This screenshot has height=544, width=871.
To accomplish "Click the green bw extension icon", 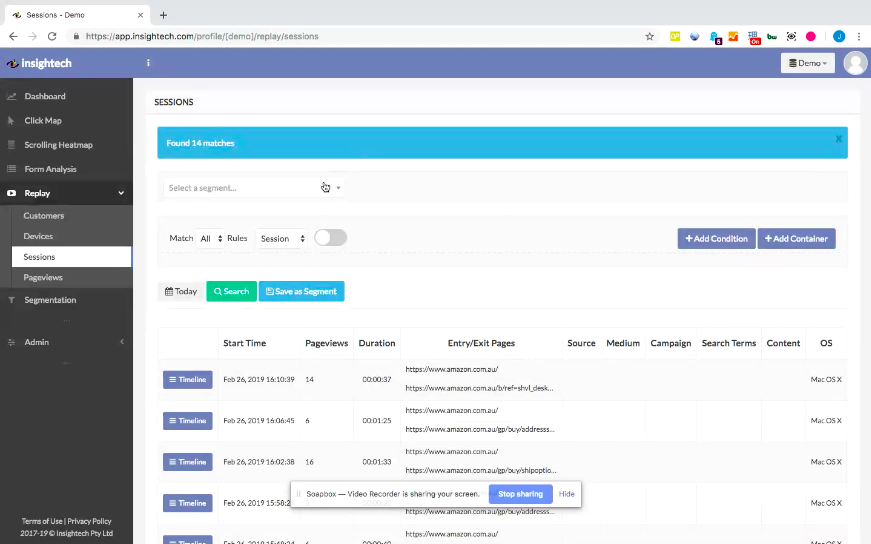I will coord(772,36).
